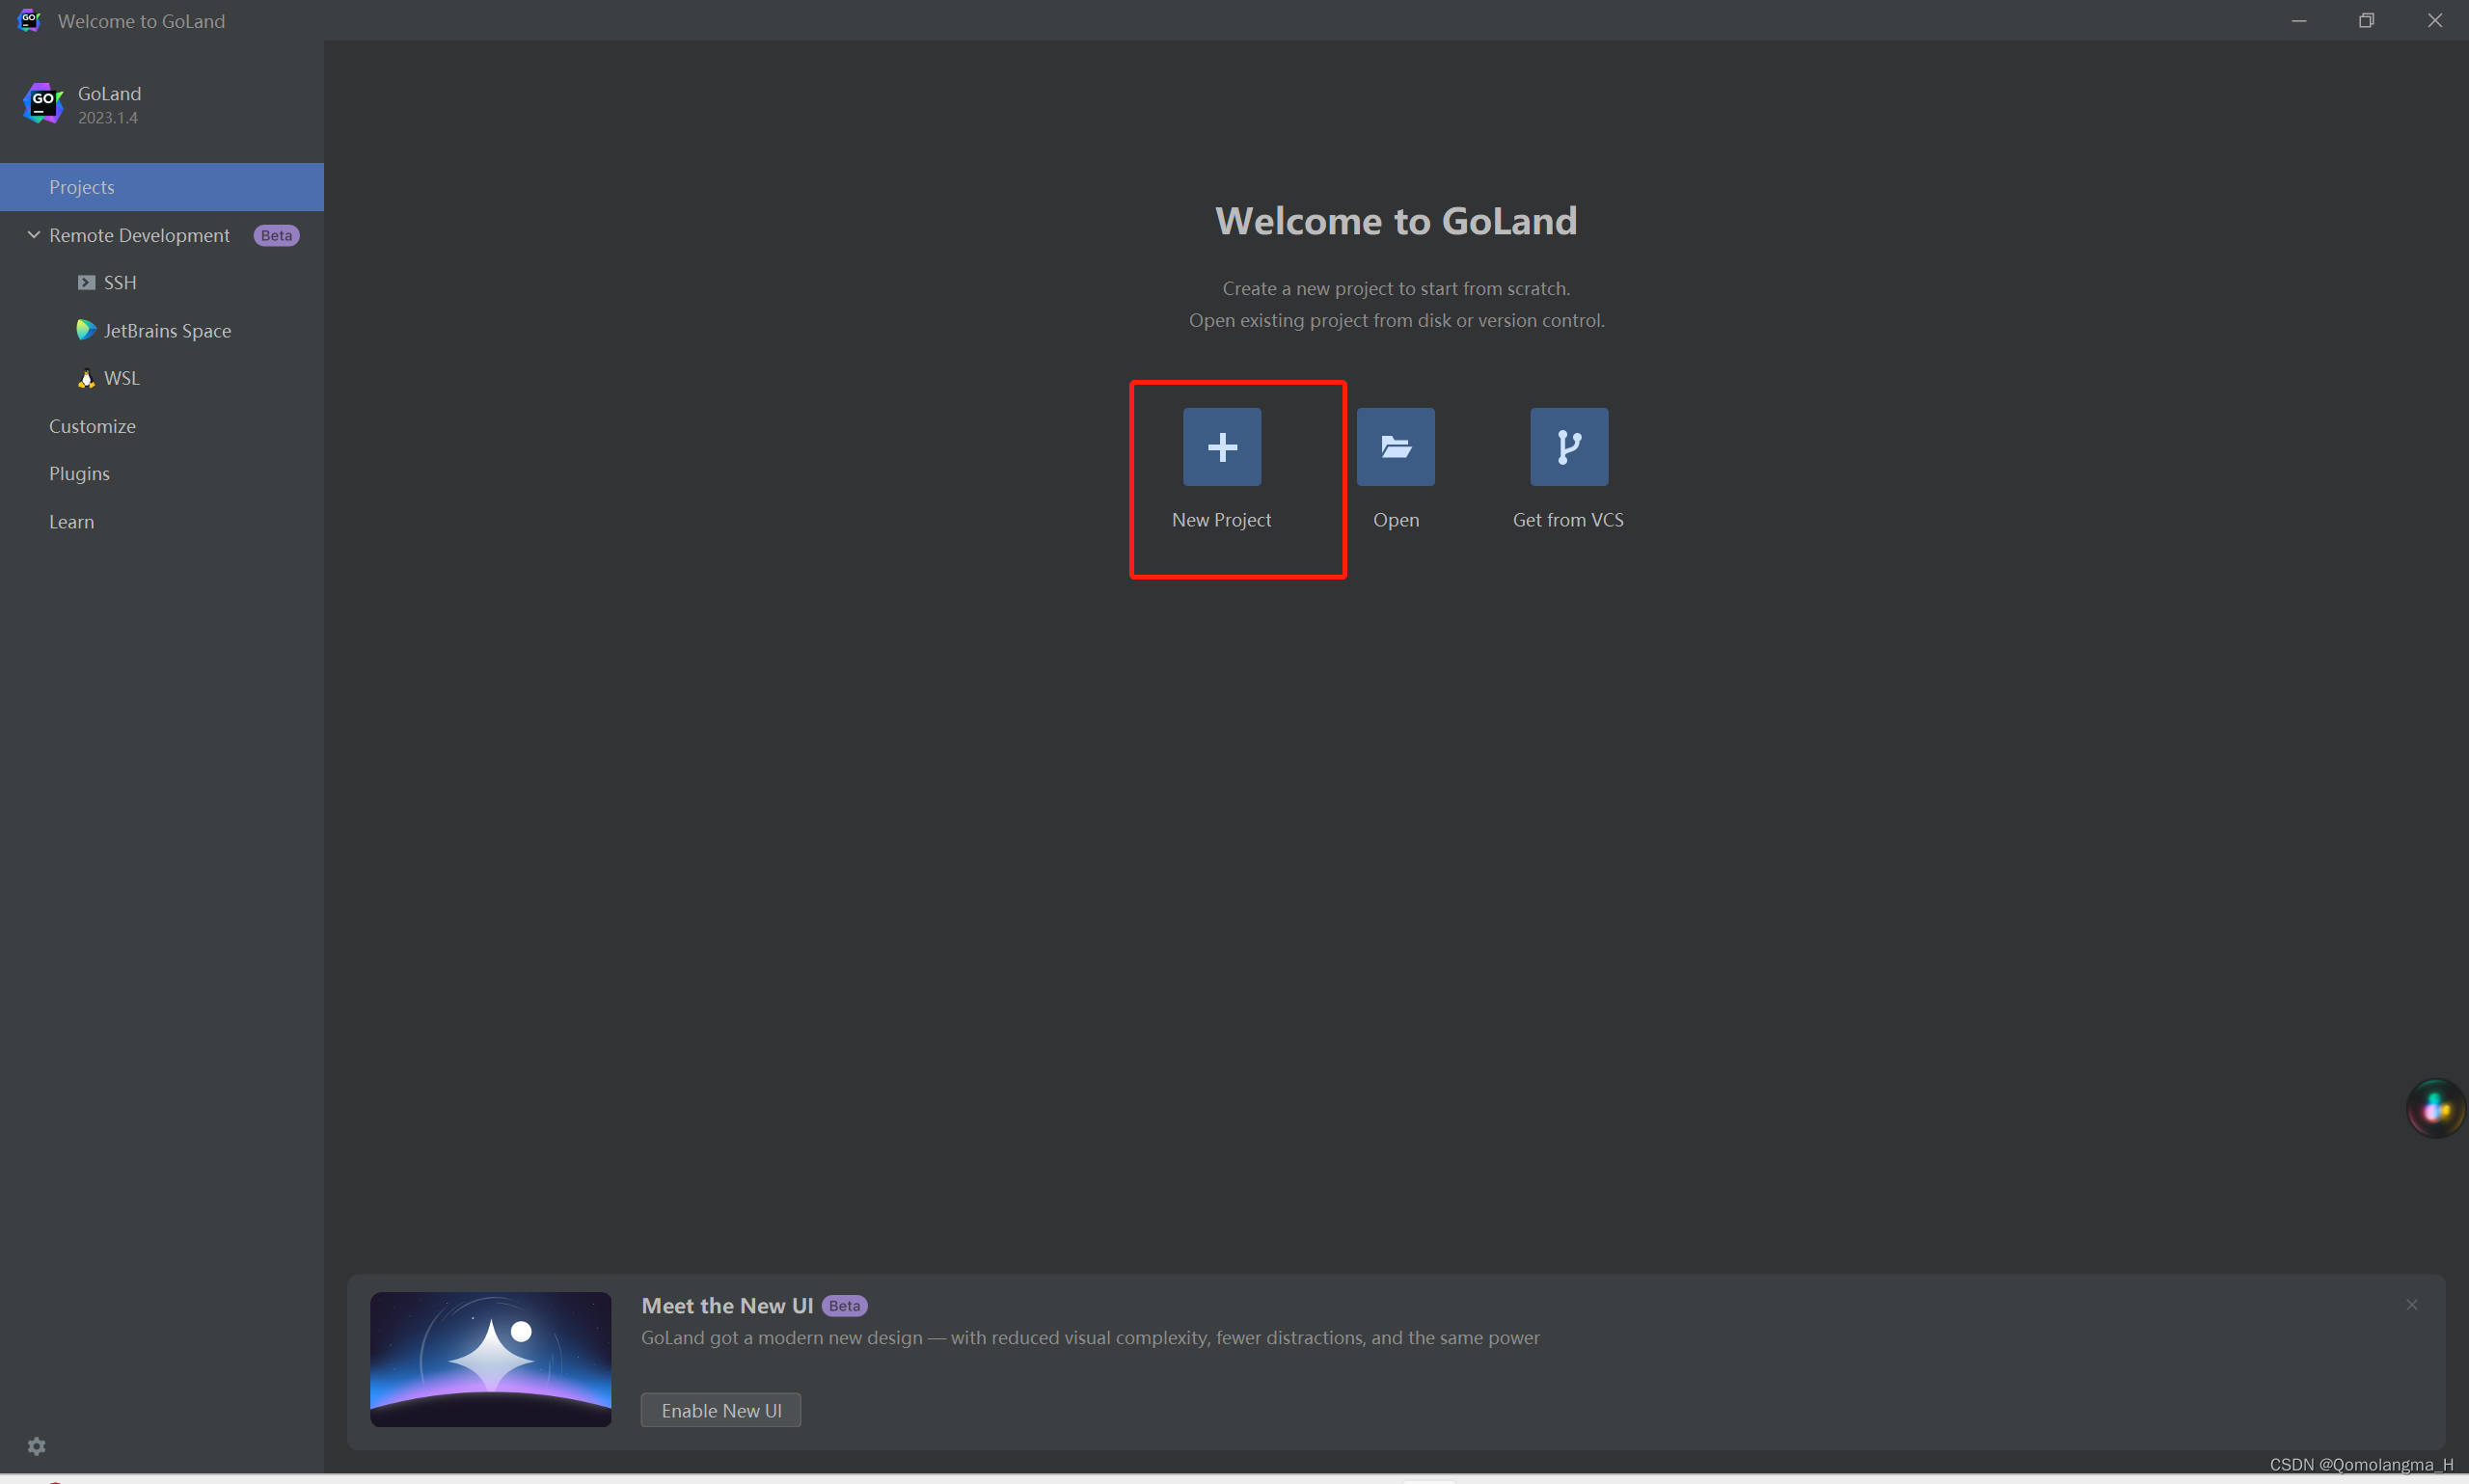Click the GoLand logo in the sidebar

click(43, 103)
